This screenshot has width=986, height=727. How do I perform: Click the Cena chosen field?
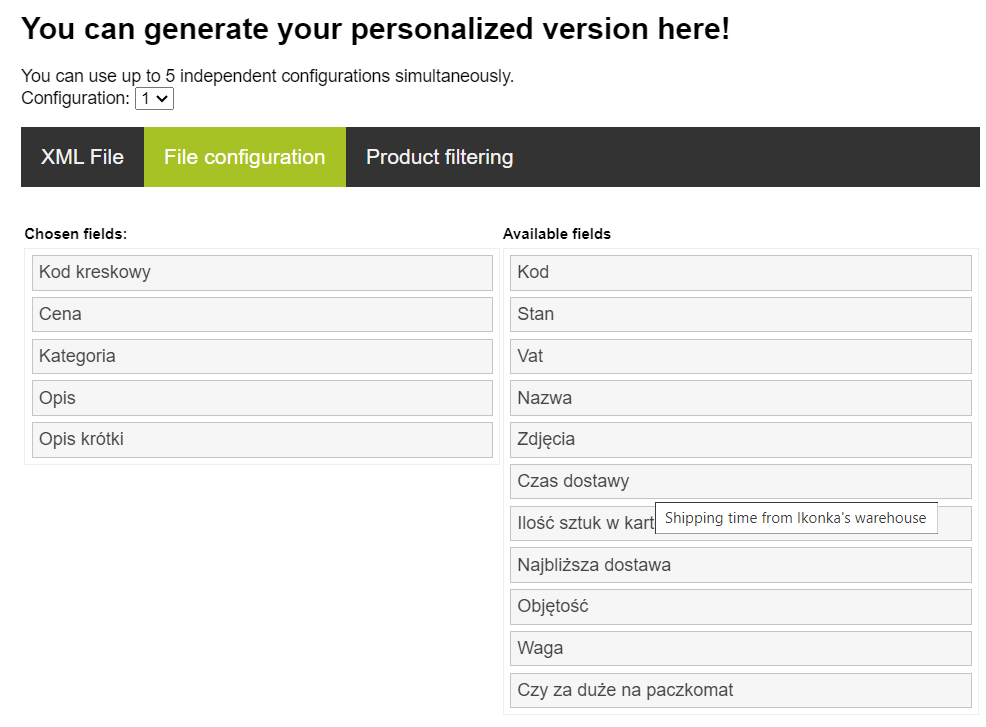pos(262,314)
